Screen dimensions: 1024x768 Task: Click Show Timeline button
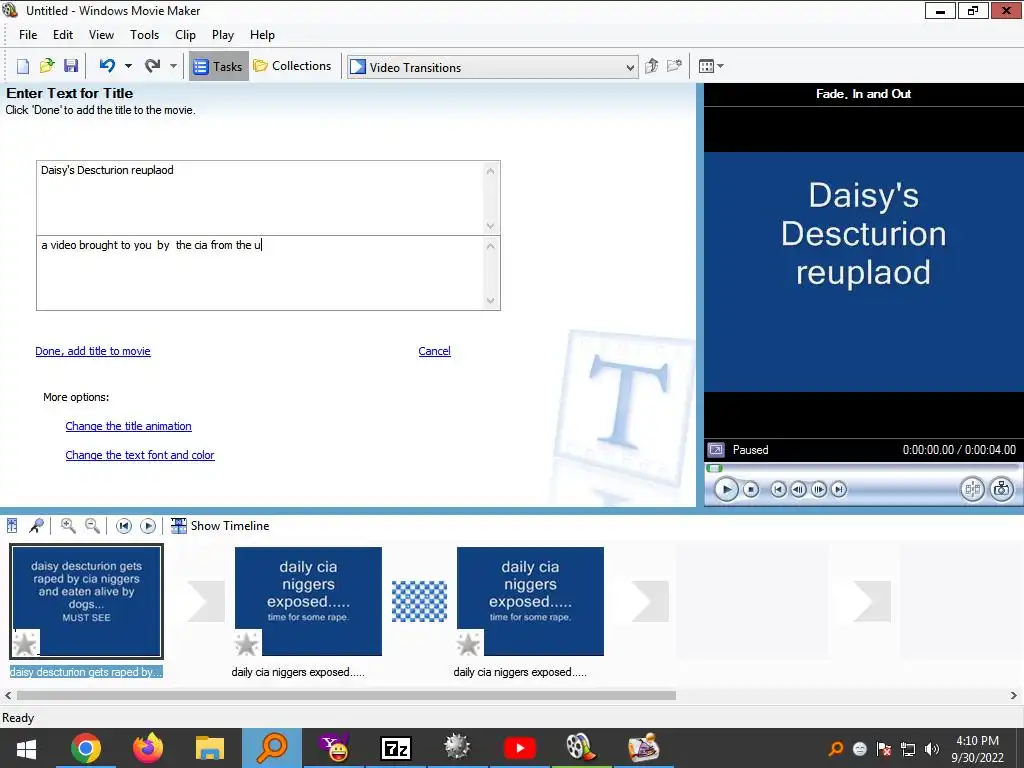coord(220,526)
